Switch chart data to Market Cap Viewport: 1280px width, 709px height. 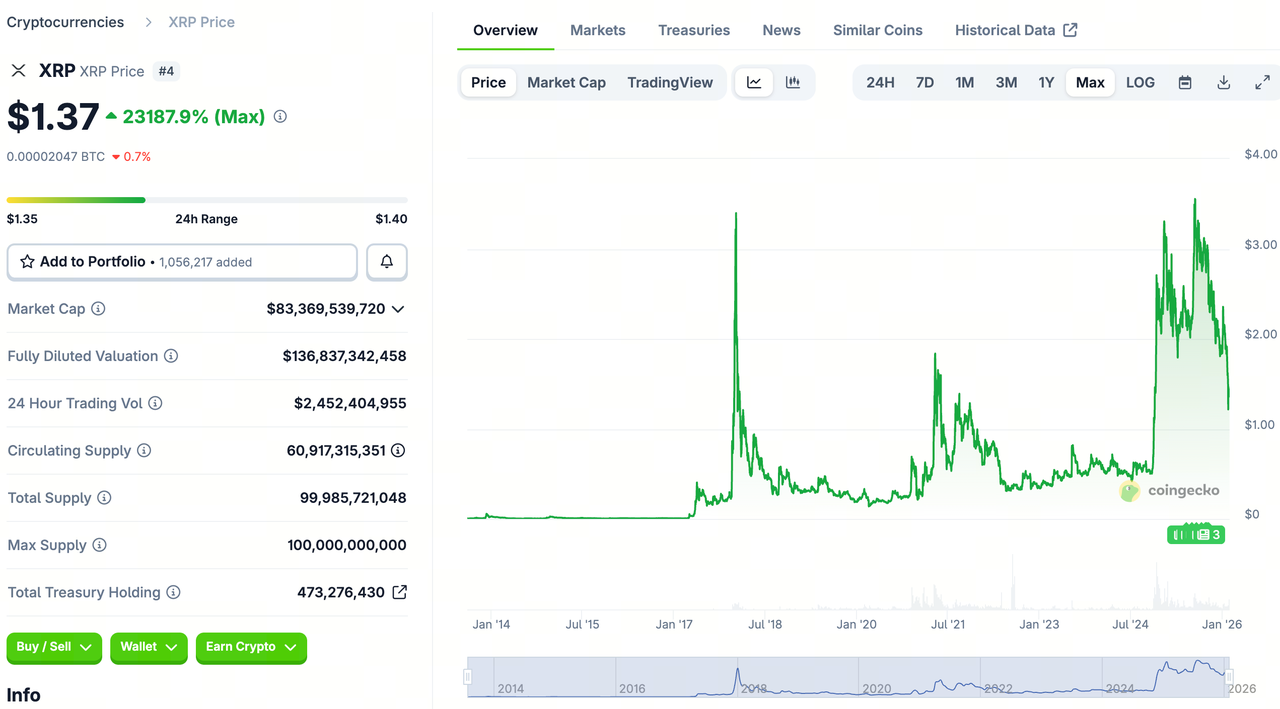pos(566,82)
